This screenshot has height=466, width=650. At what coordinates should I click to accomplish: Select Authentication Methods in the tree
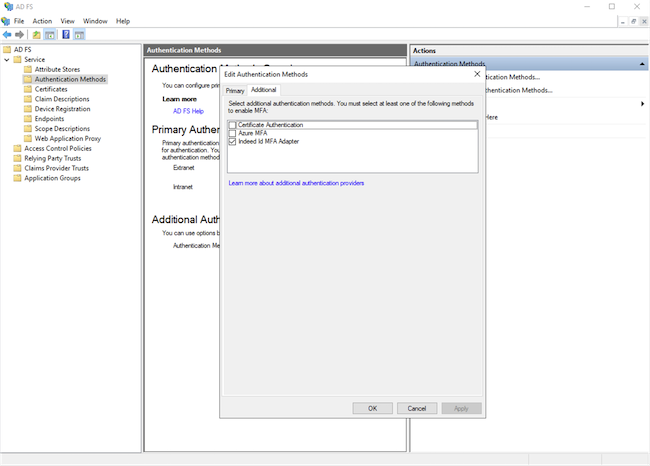click(70, 79)
